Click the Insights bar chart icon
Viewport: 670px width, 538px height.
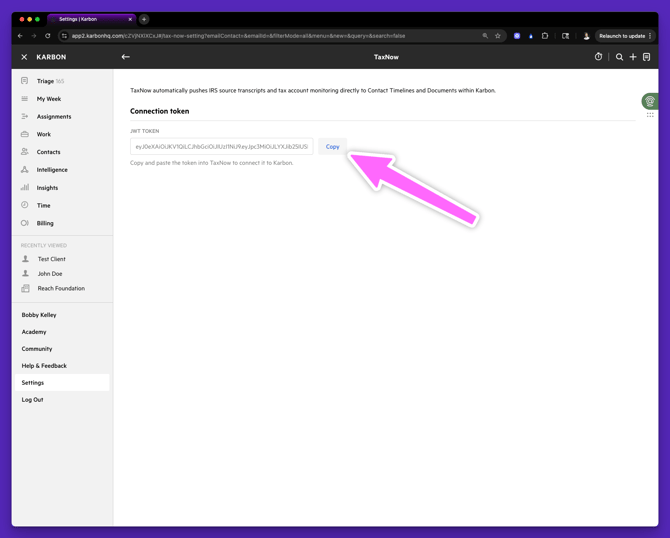click(x=25, y=187)
